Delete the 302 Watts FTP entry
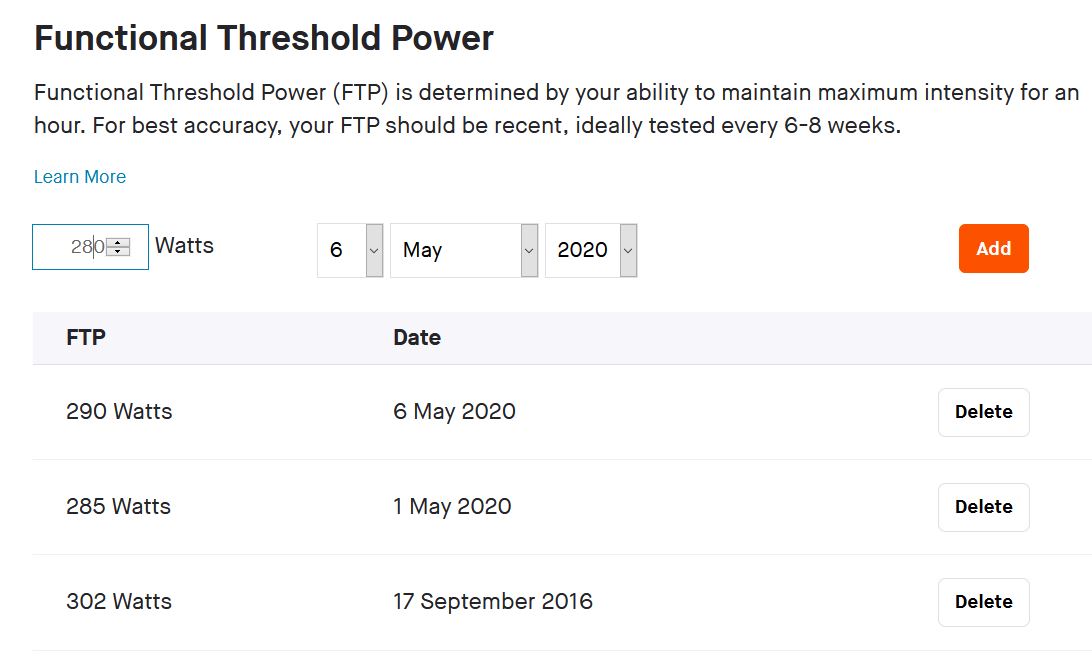The image size is (1092, 662). pos(983,602)
